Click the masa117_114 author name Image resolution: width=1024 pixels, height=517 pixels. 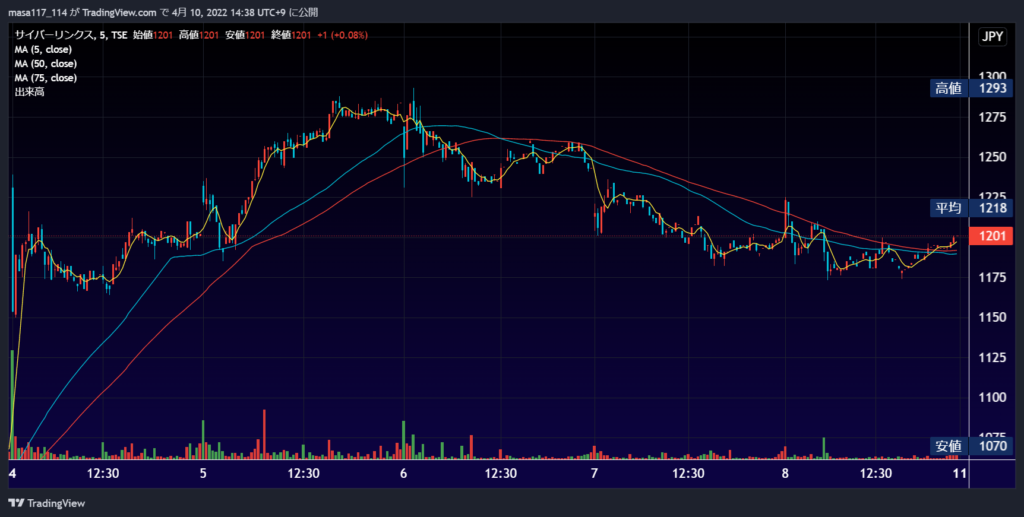(37, 12)
